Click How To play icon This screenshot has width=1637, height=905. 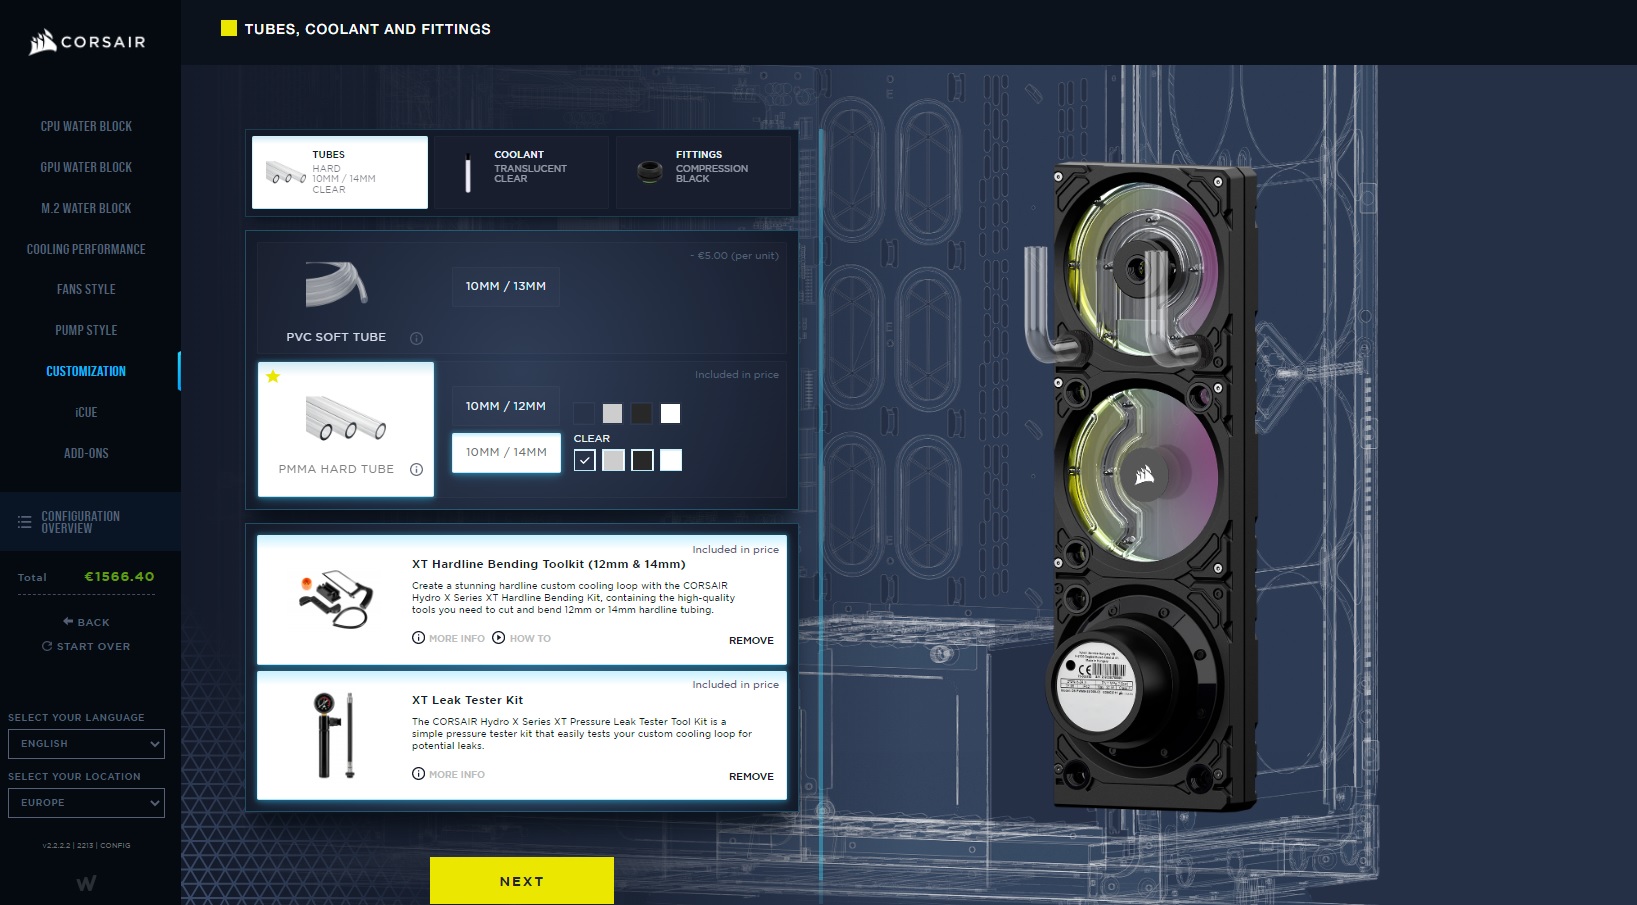coord(499,638)
